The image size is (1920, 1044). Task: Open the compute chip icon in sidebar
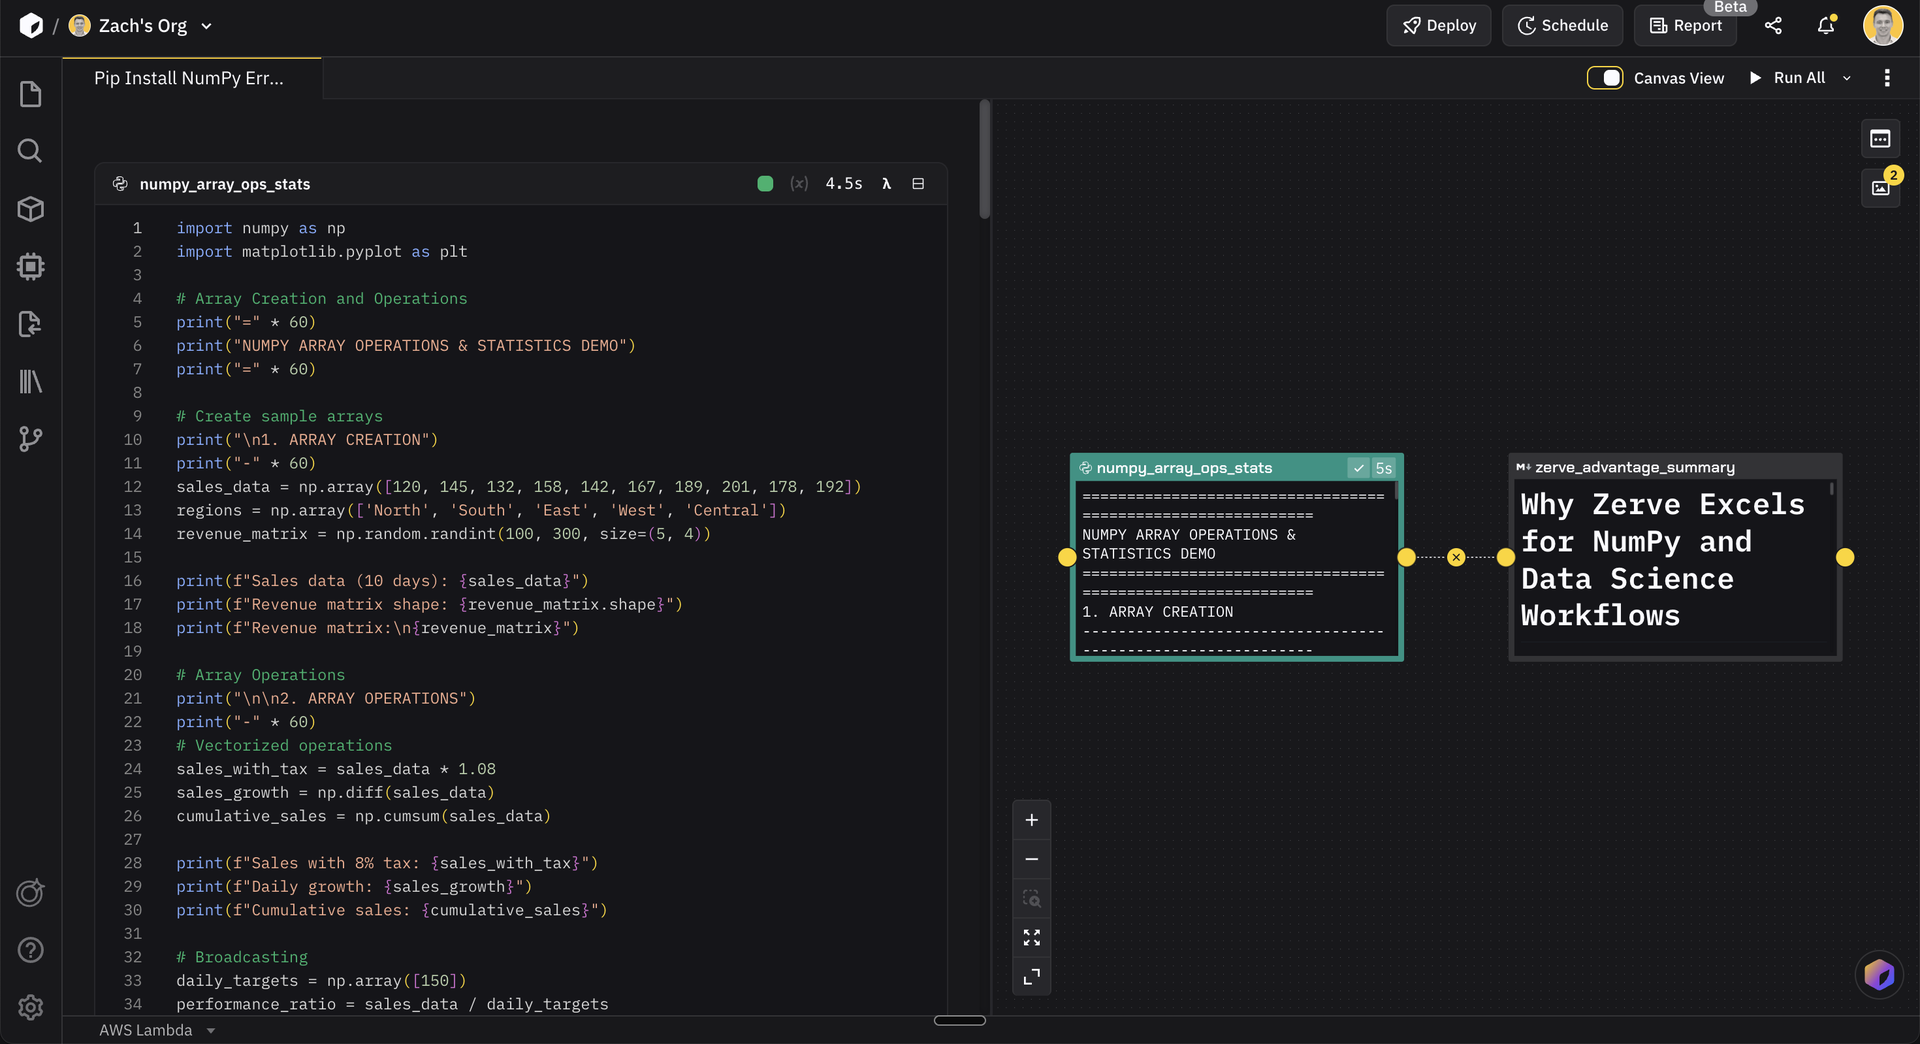click(31, 266)
